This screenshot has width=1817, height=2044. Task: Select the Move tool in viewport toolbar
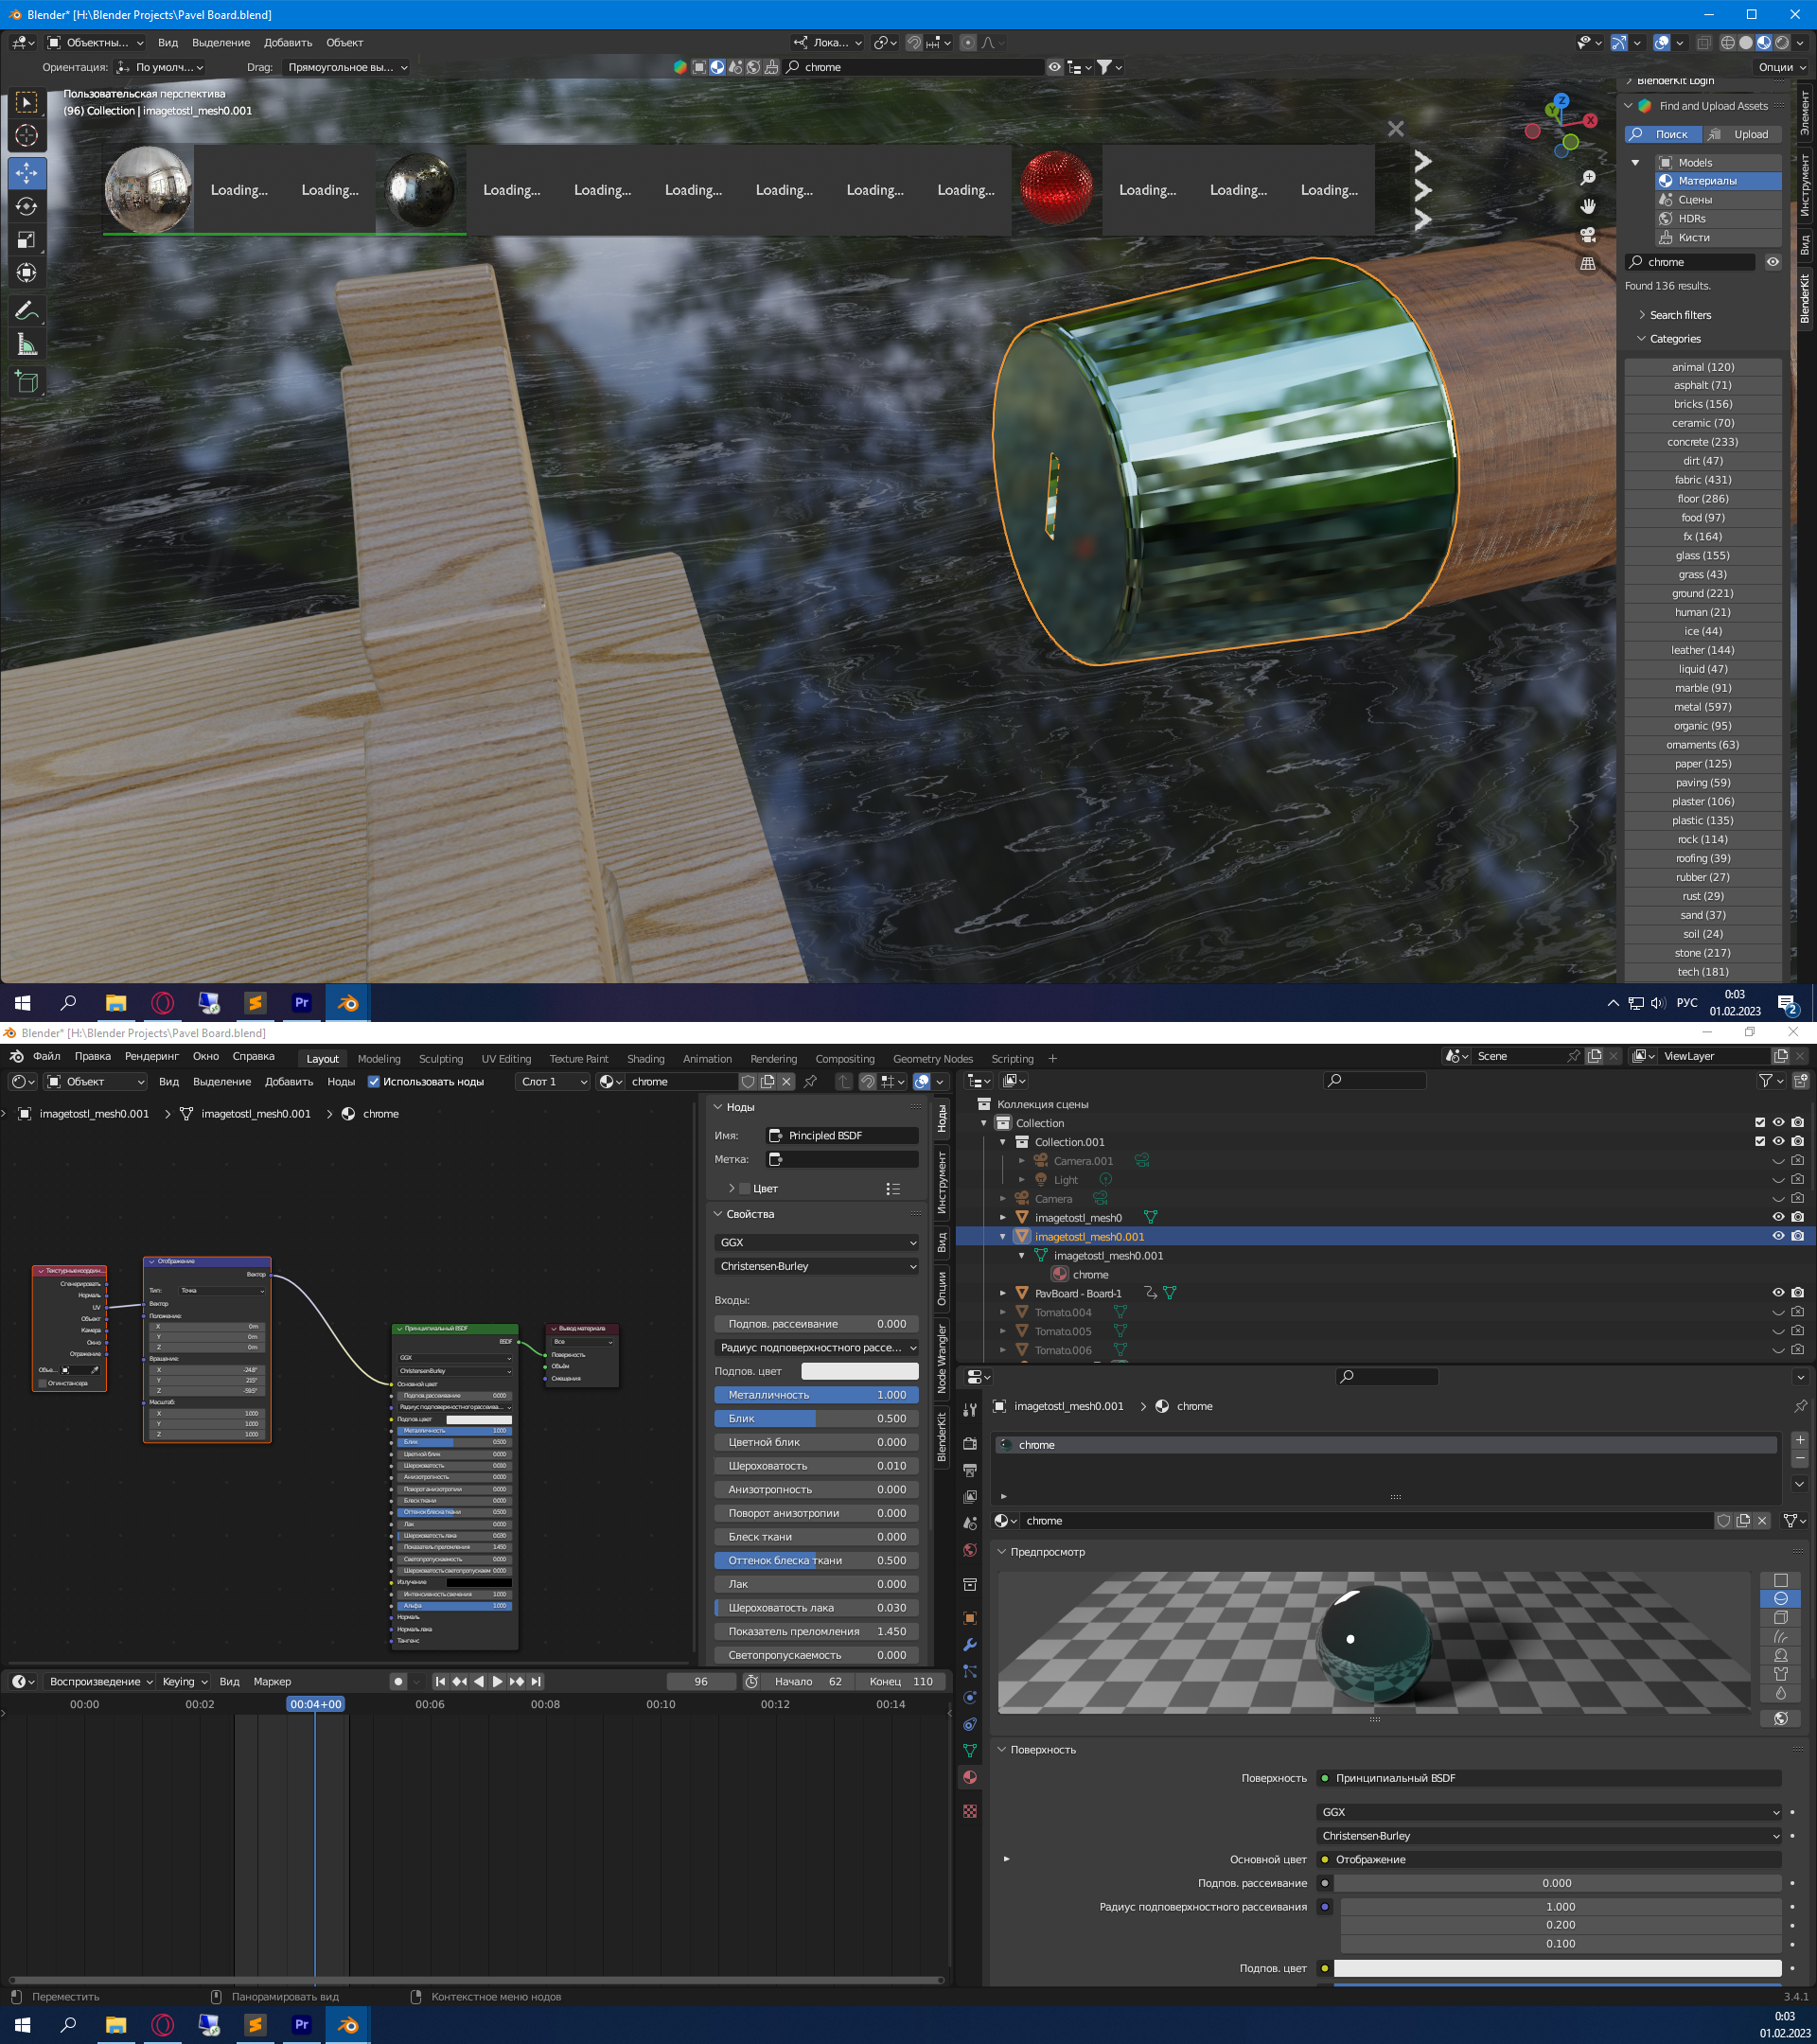click(27, 173)
